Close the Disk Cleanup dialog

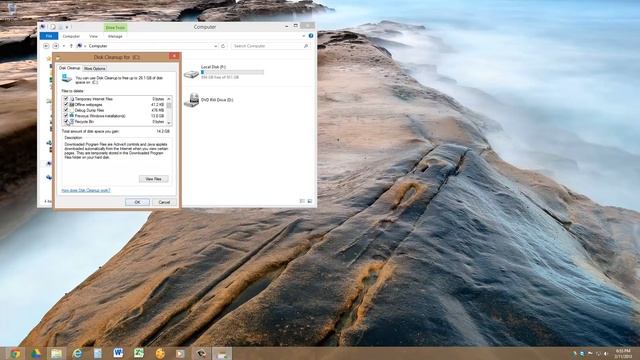[x=174, y=56]
